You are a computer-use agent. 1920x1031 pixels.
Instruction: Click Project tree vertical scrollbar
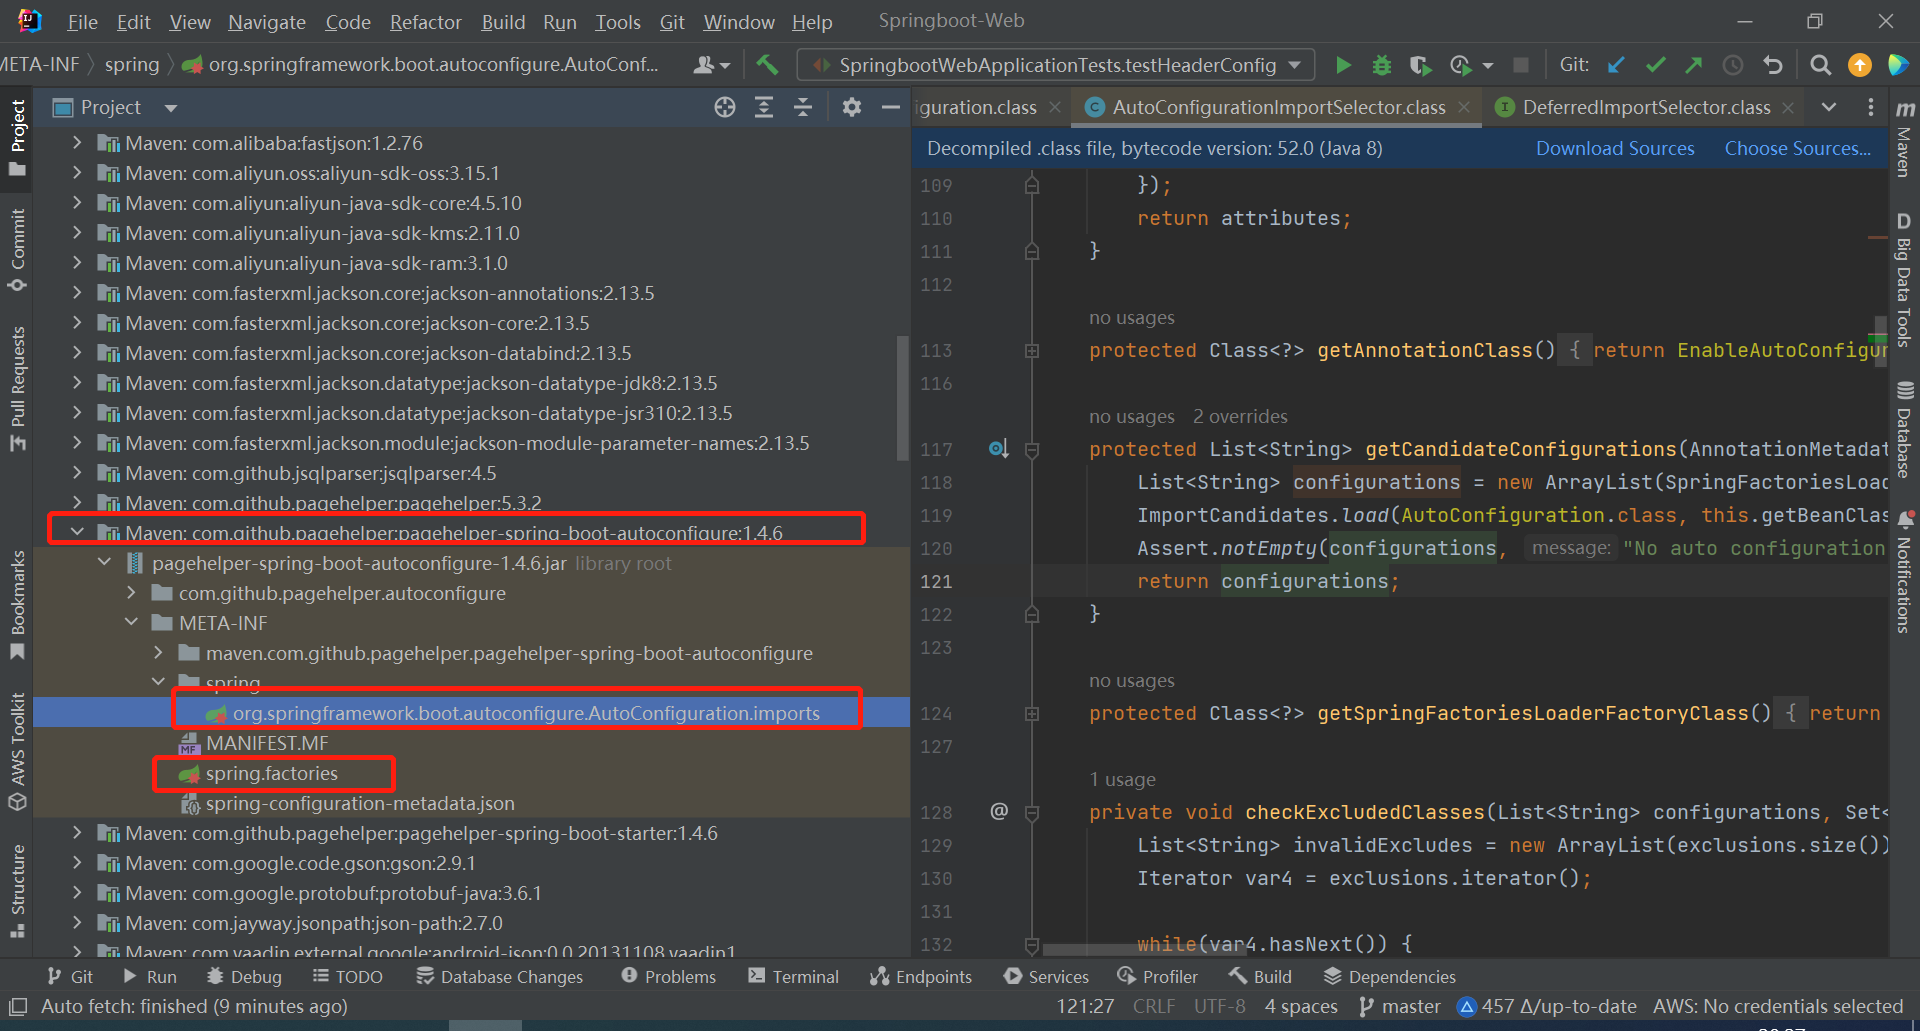pos(903,398)
